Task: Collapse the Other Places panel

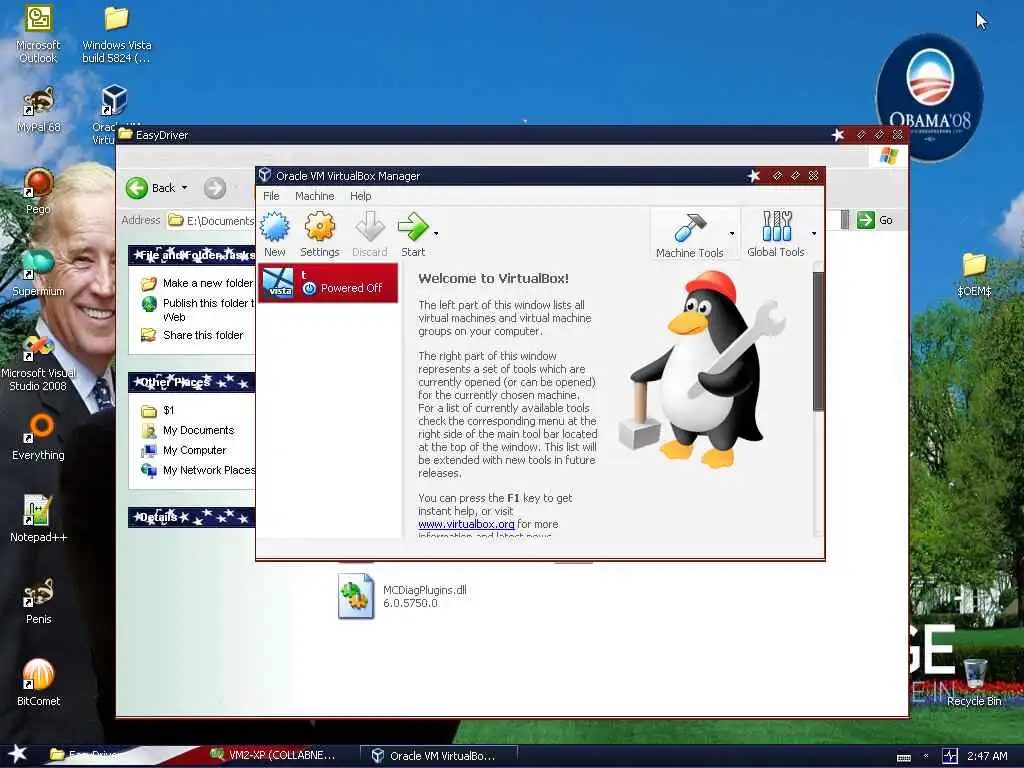Action: [x=191, y=382]
